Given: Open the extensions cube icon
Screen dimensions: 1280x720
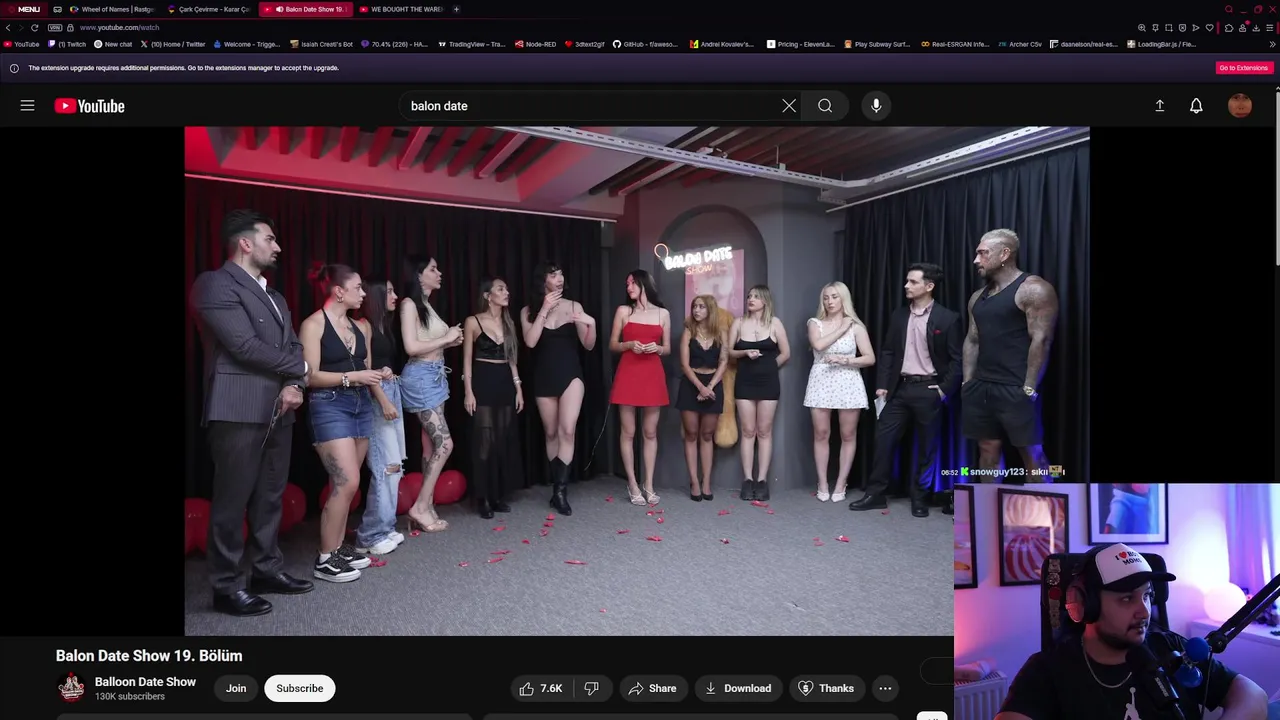Looking at the screenshot, I should point(1229,28).
